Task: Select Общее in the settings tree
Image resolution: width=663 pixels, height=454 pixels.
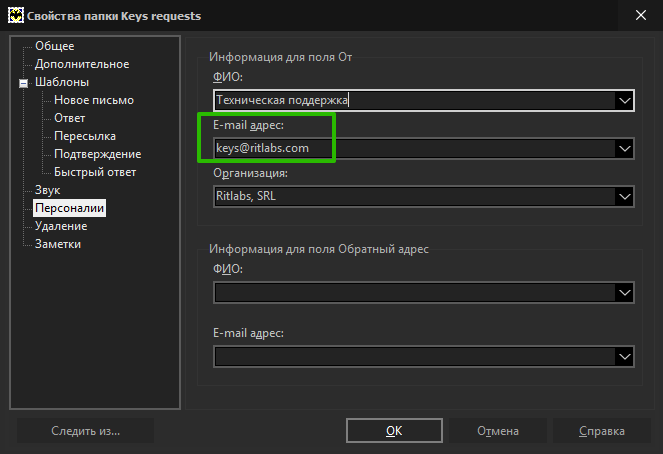Action: coord(55,46)
